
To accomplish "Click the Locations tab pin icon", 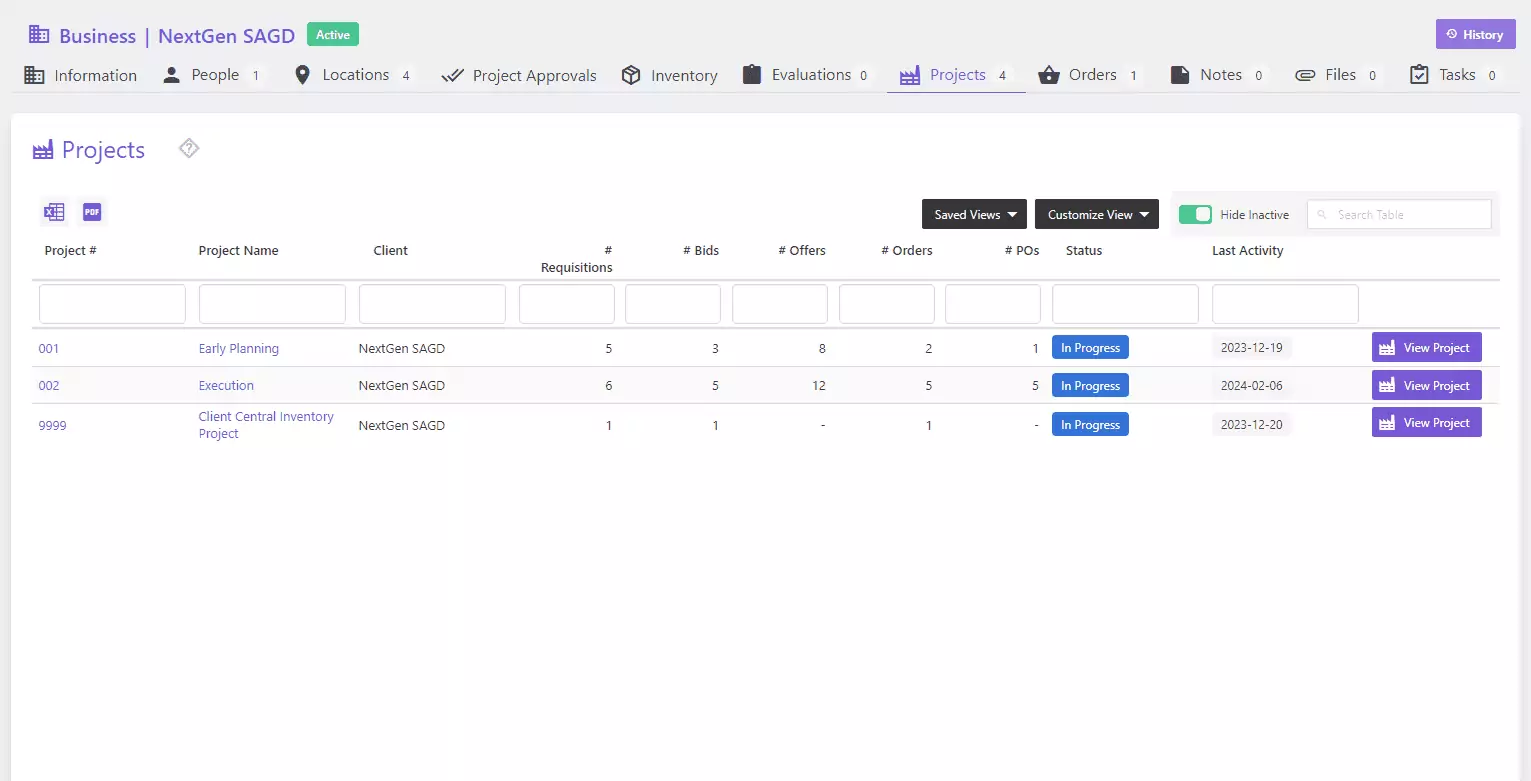I will point(302,75).
